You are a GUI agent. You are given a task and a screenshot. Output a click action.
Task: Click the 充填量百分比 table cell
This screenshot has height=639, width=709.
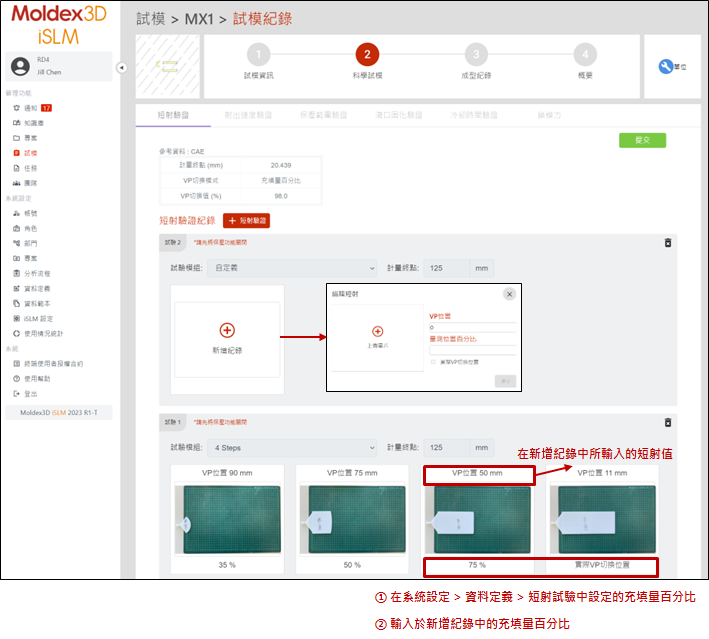pyautogui.click(x=281, y=180)
